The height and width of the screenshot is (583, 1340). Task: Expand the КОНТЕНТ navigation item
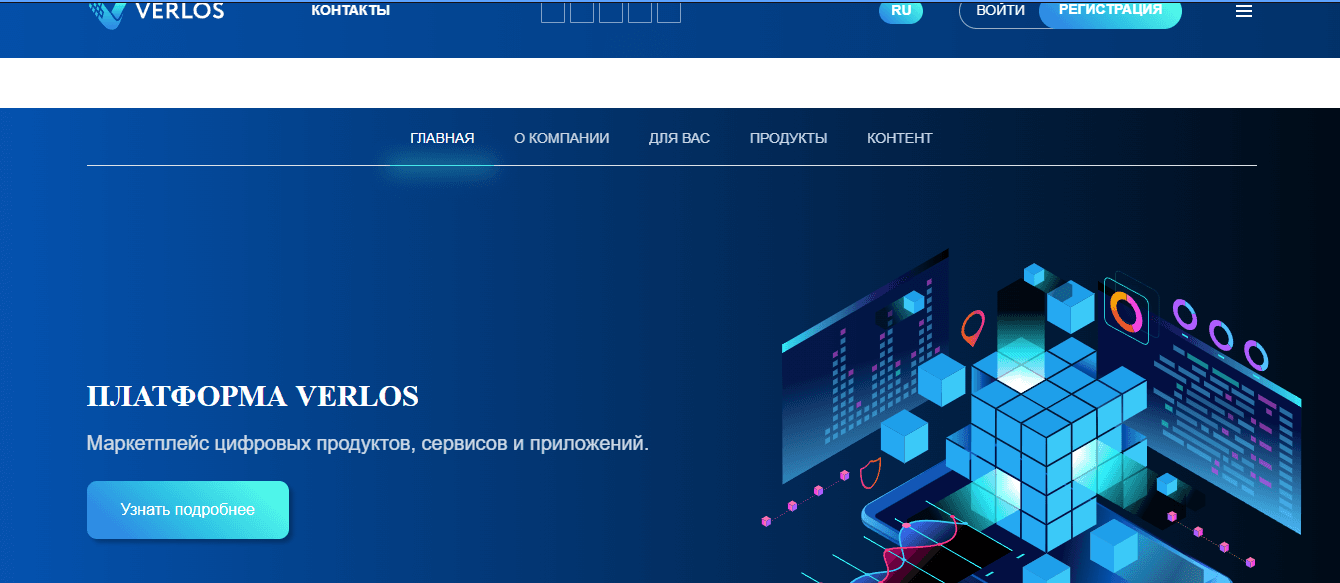click(x=899, y=138)
